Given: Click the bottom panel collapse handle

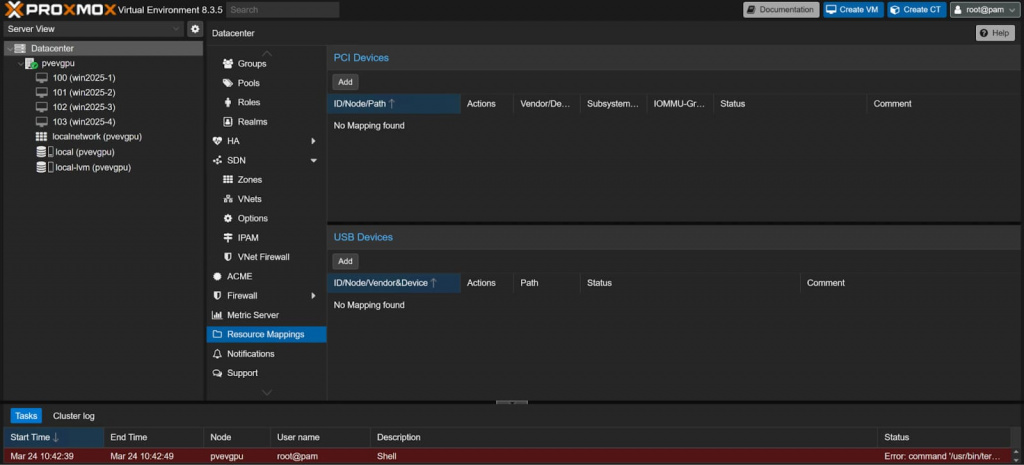Looking at the screenshot, I should tap(512, 402).
